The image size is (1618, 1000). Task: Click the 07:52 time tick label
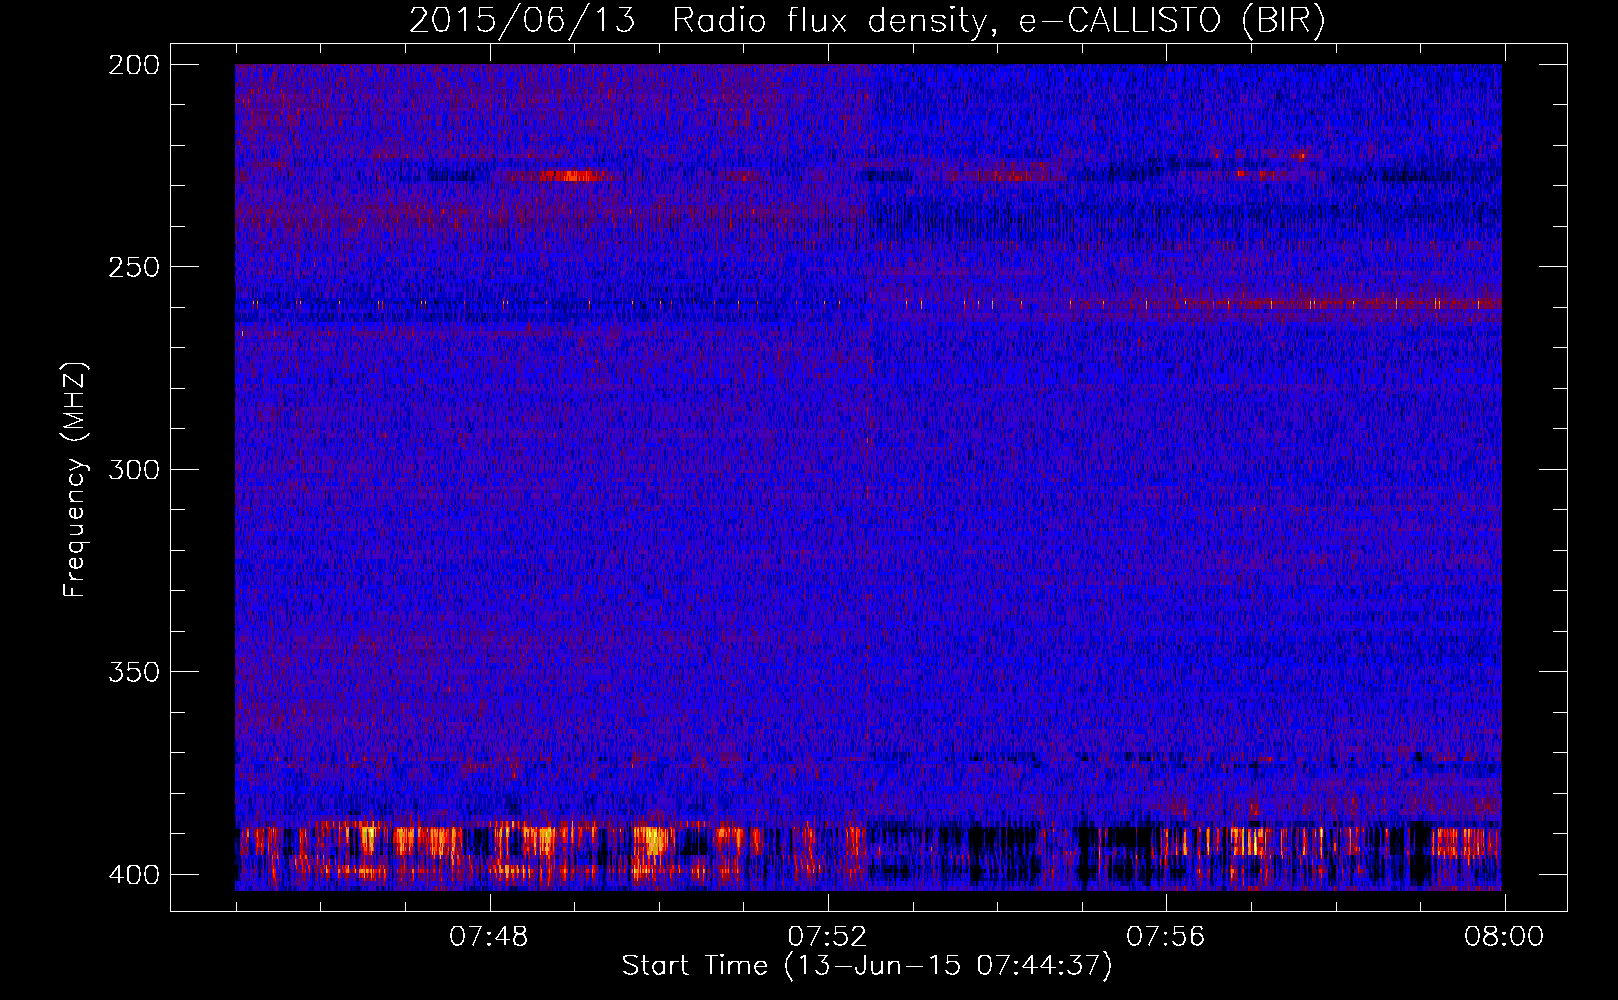(x=827, y=937)
